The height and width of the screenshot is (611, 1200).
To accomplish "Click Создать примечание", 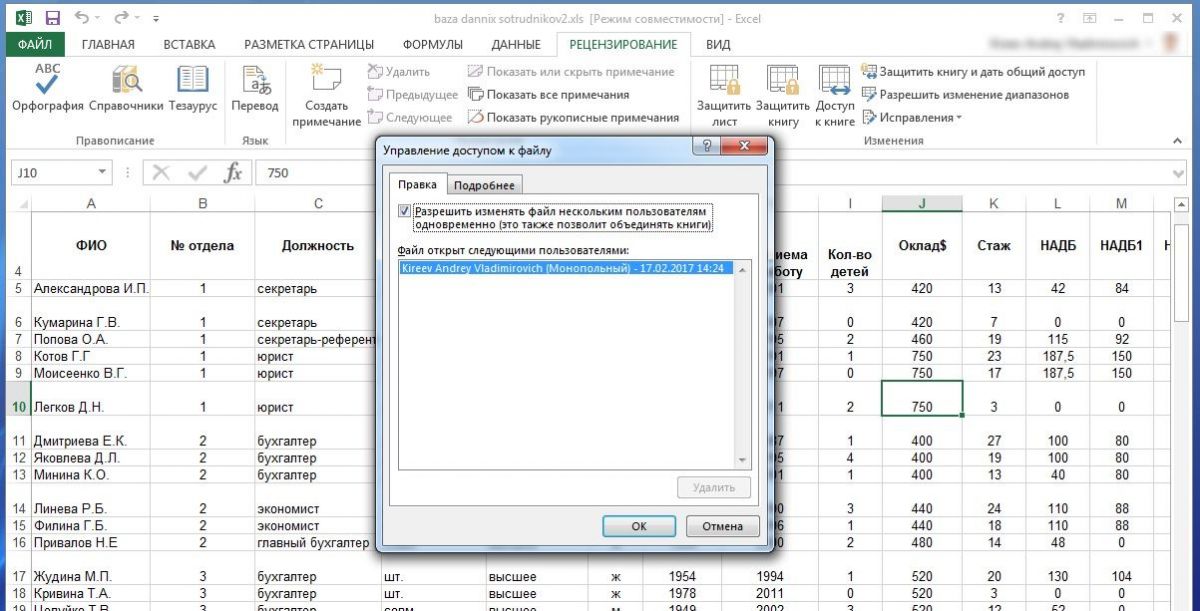I will click(326, 96).
